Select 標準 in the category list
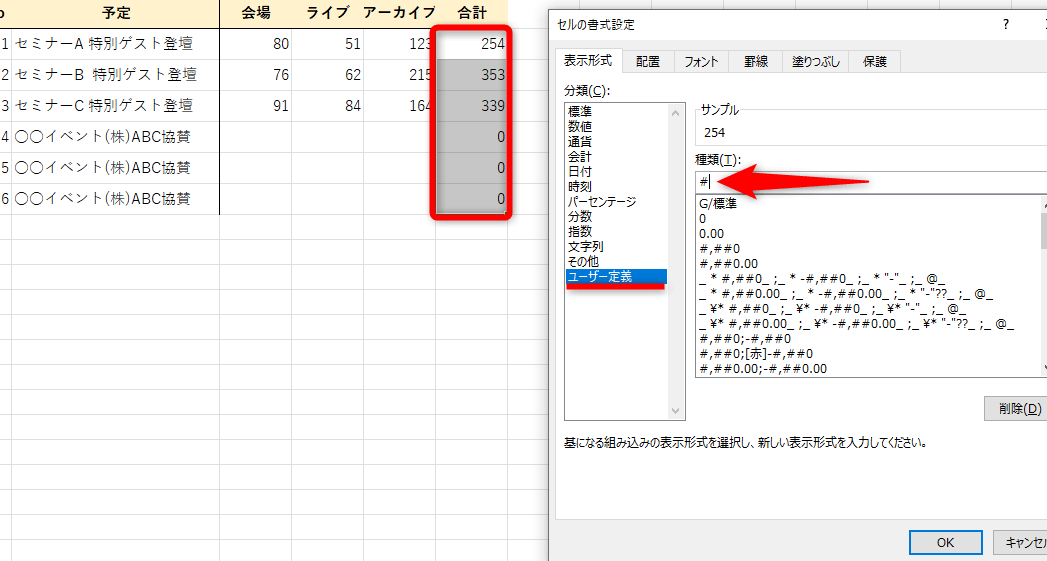1047x561 pixels. [x=579, y=112]
